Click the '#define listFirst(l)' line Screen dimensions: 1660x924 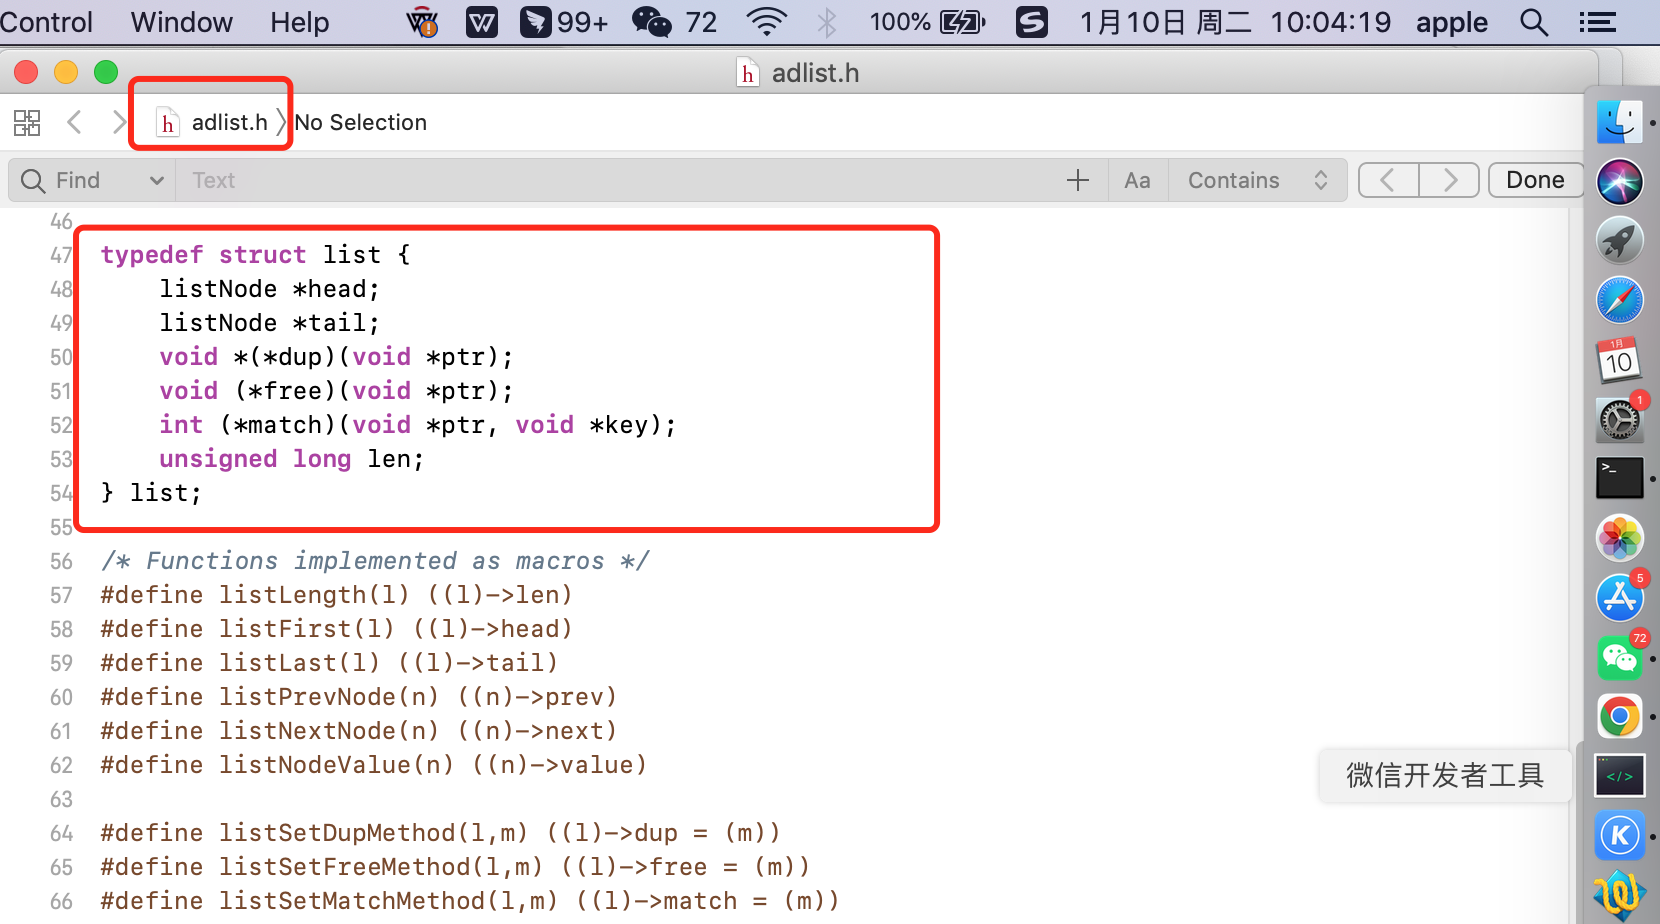click(x=336, y=629)
